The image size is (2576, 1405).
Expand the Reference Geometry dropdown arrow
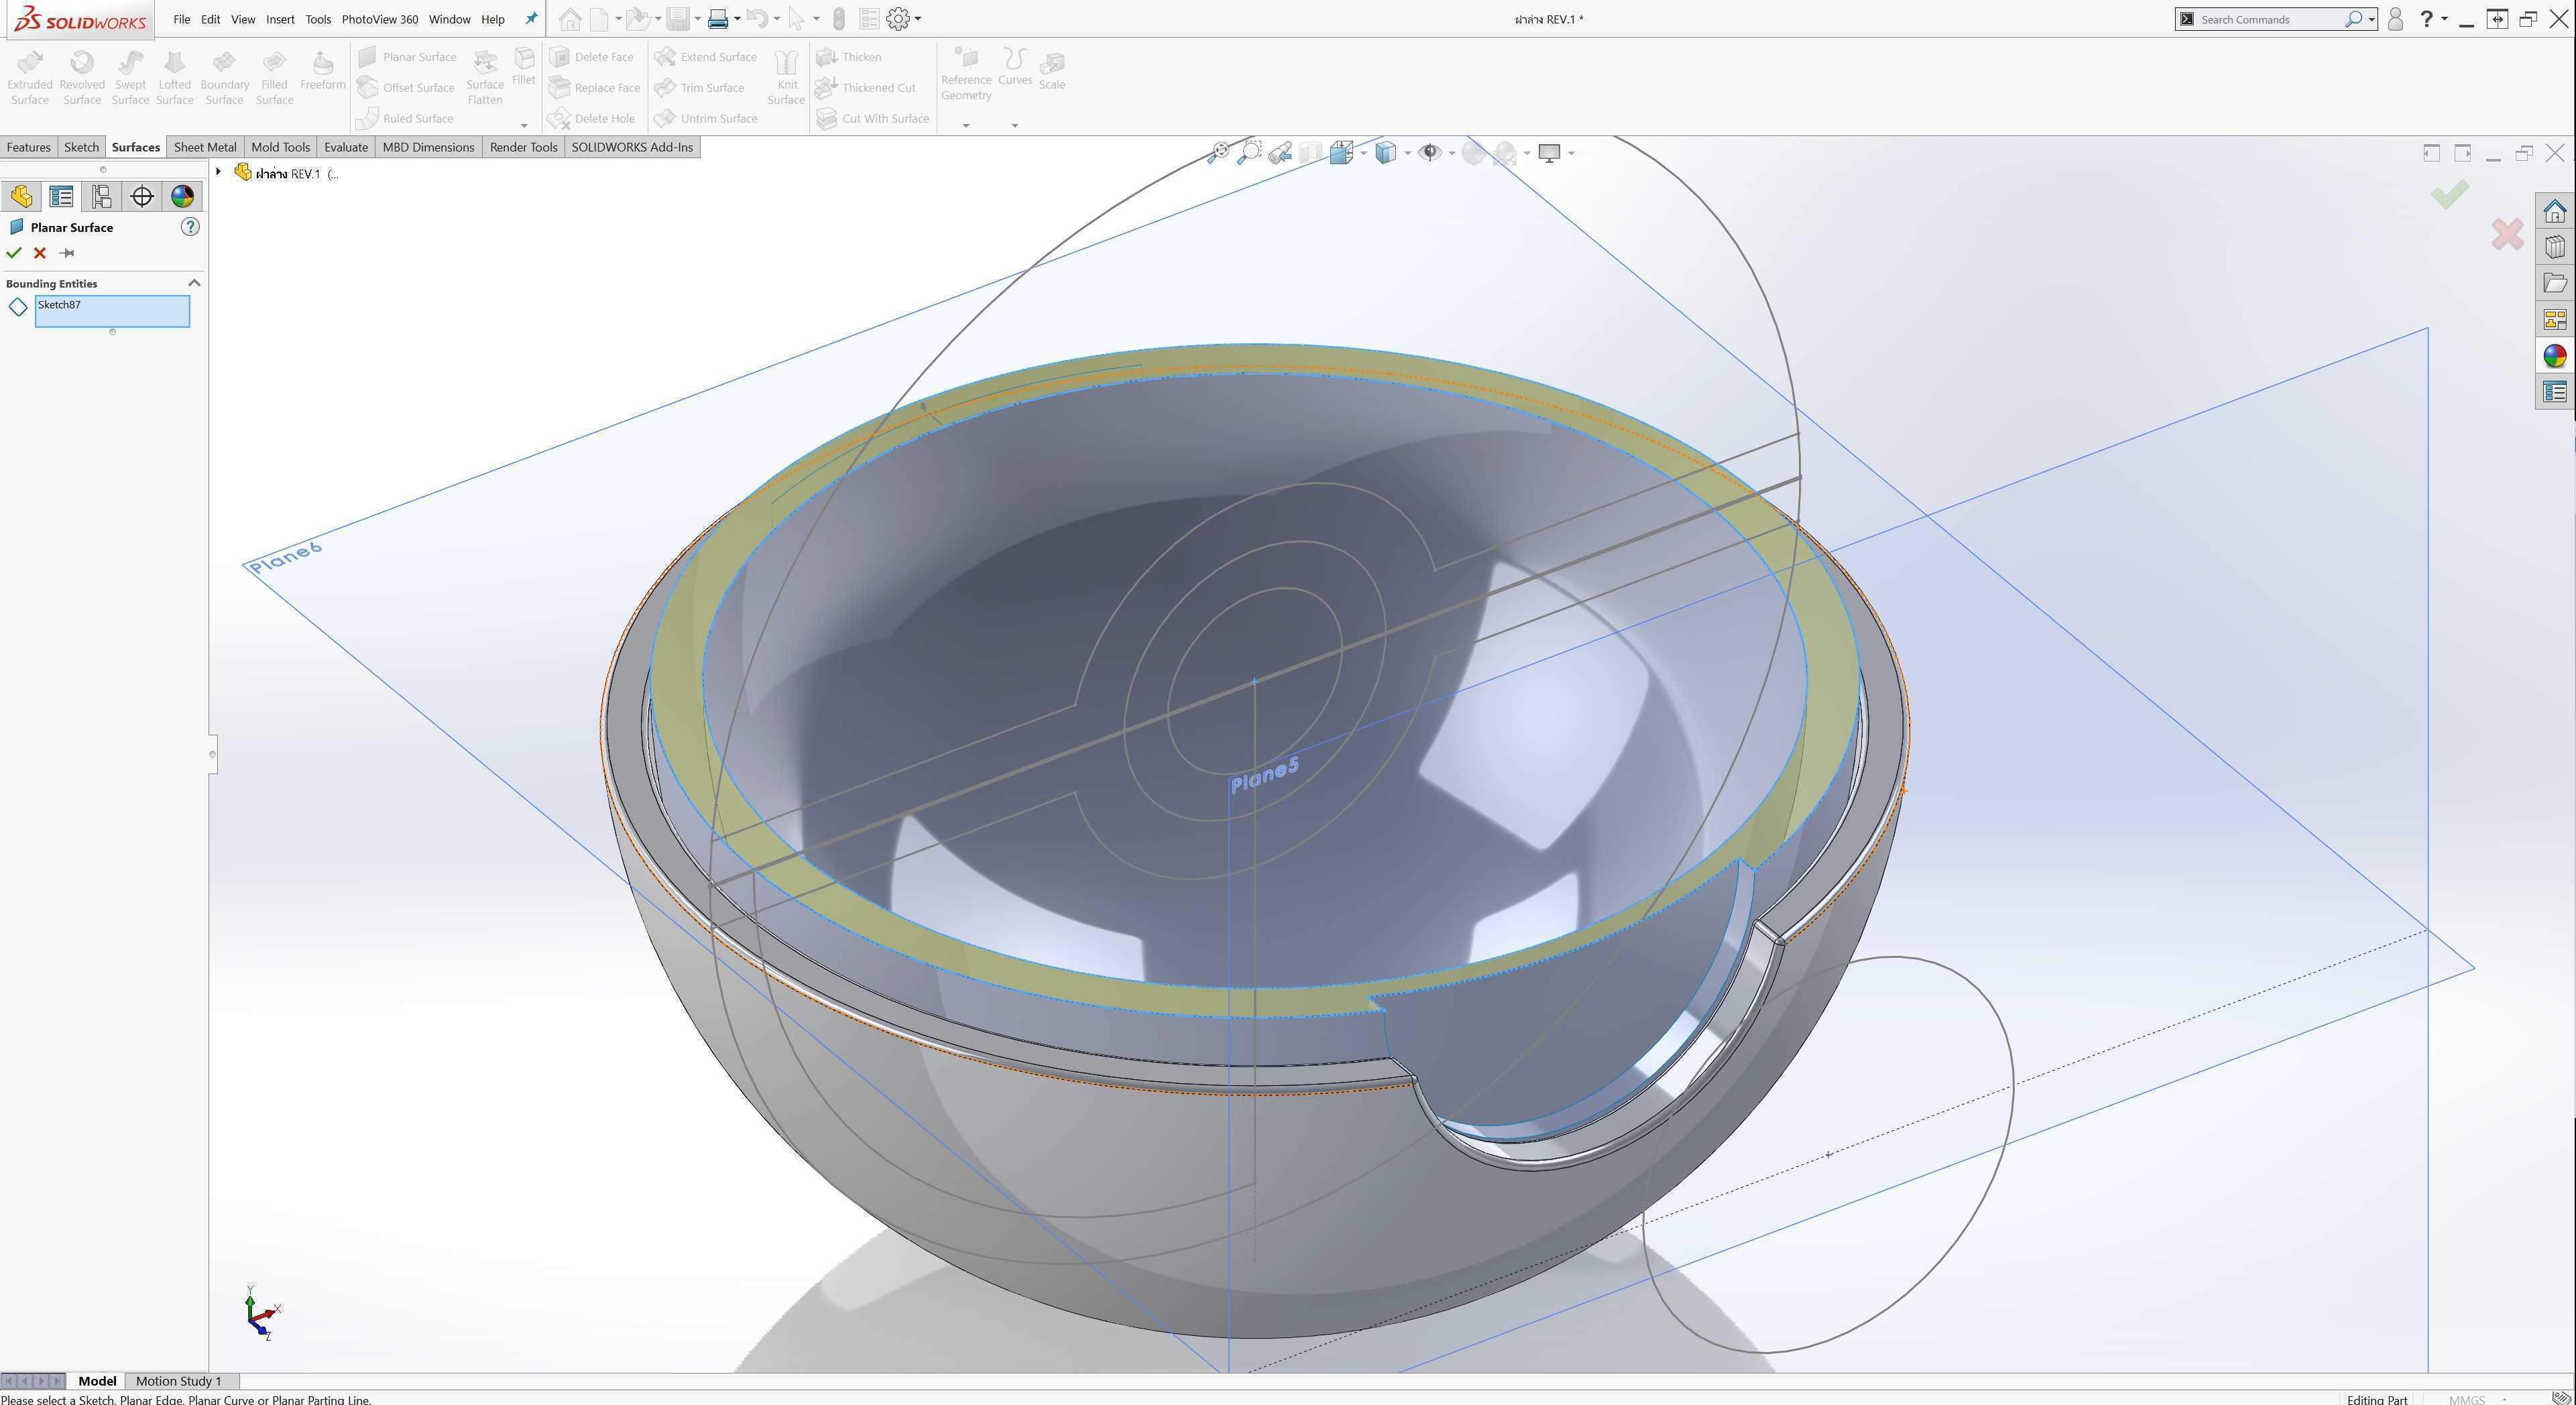[966, 125]
